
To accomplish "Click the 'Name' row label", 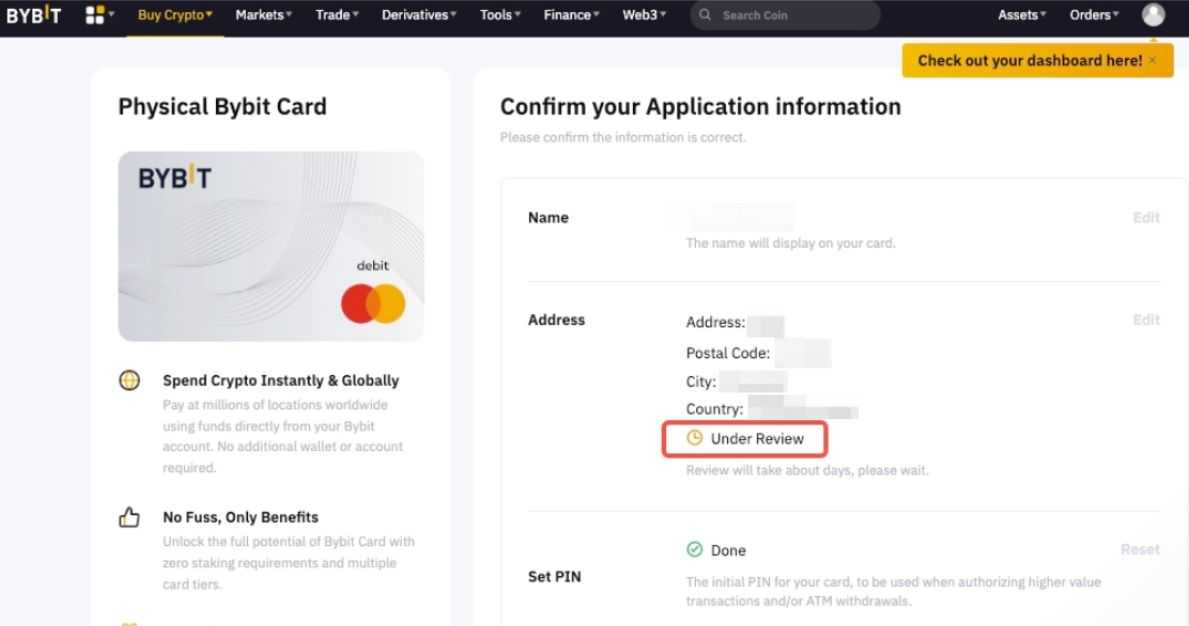I will click(x=548, y=218).
